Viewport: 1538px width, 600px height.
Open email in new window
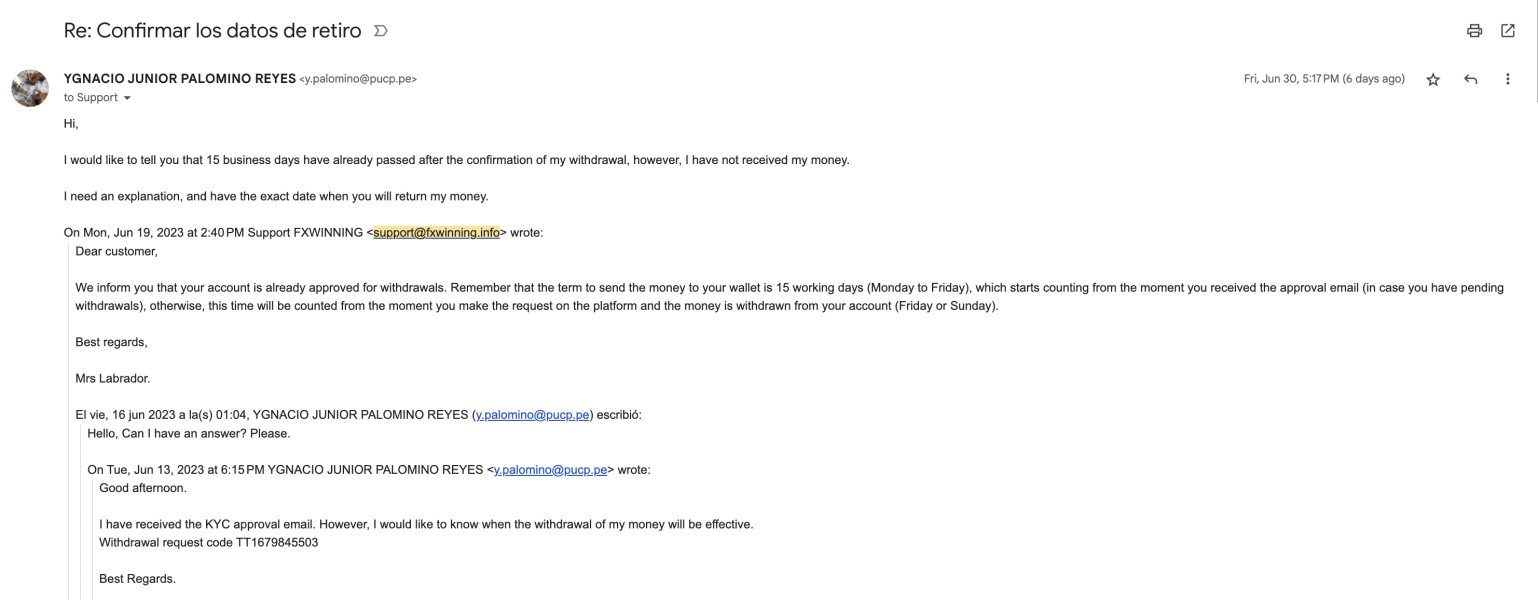coord(1508,31)
